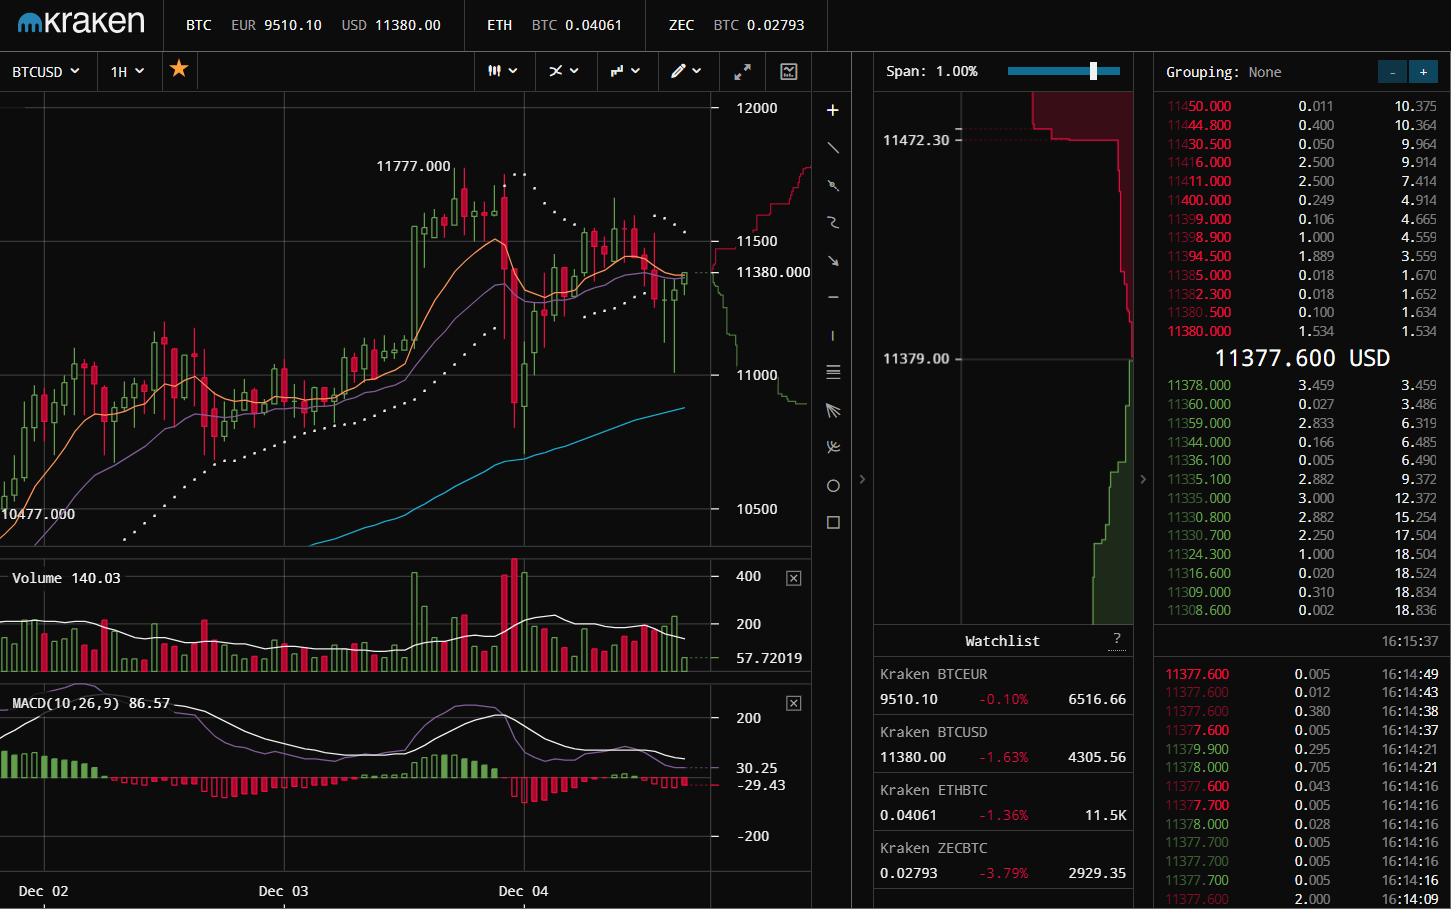
Task: Click the 10477.000 low price label
Action: [38, 514]
